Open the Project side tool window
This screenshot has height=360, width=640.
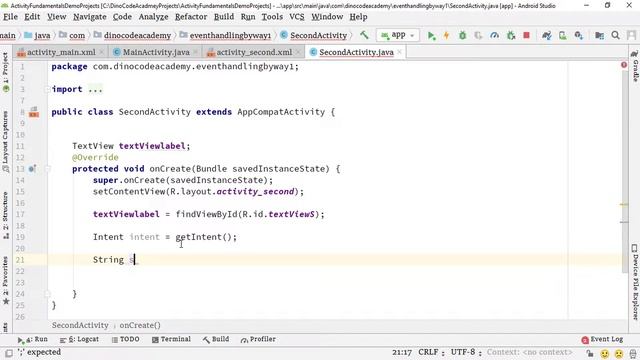point(5,73)
